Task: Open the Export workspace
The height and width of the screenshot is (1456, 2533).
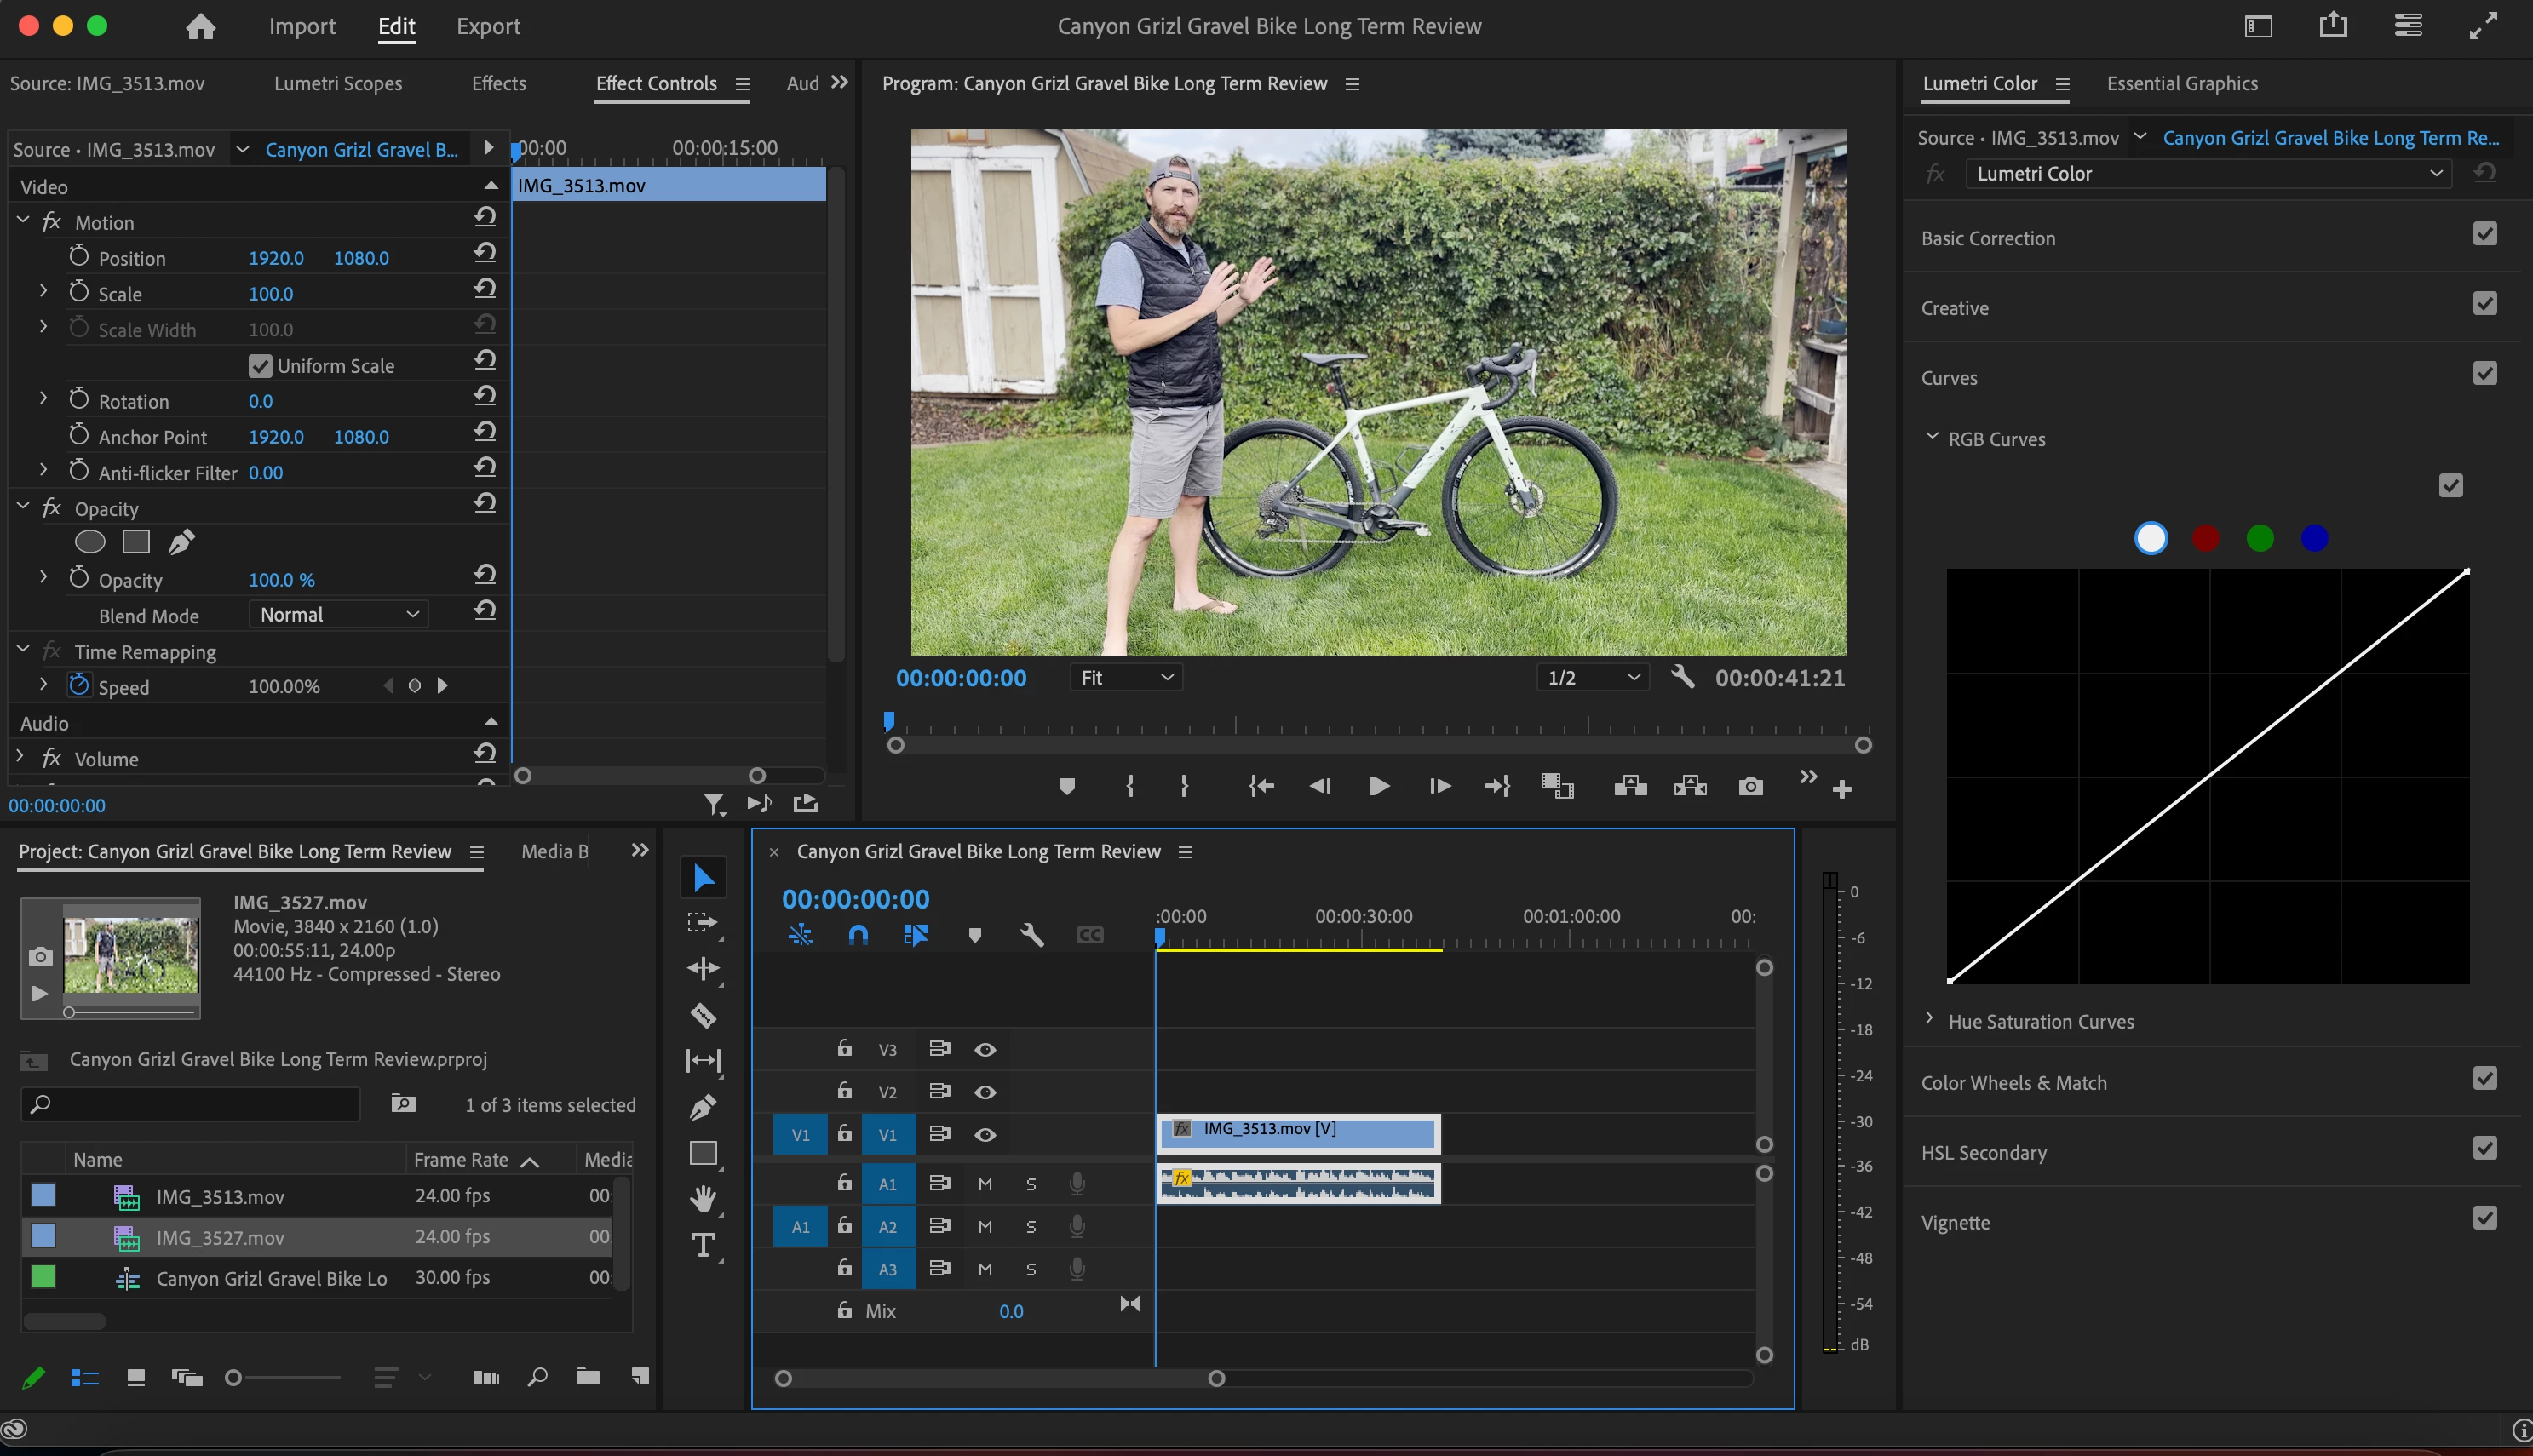Action: pyautogui.click(x=488, y=27)
